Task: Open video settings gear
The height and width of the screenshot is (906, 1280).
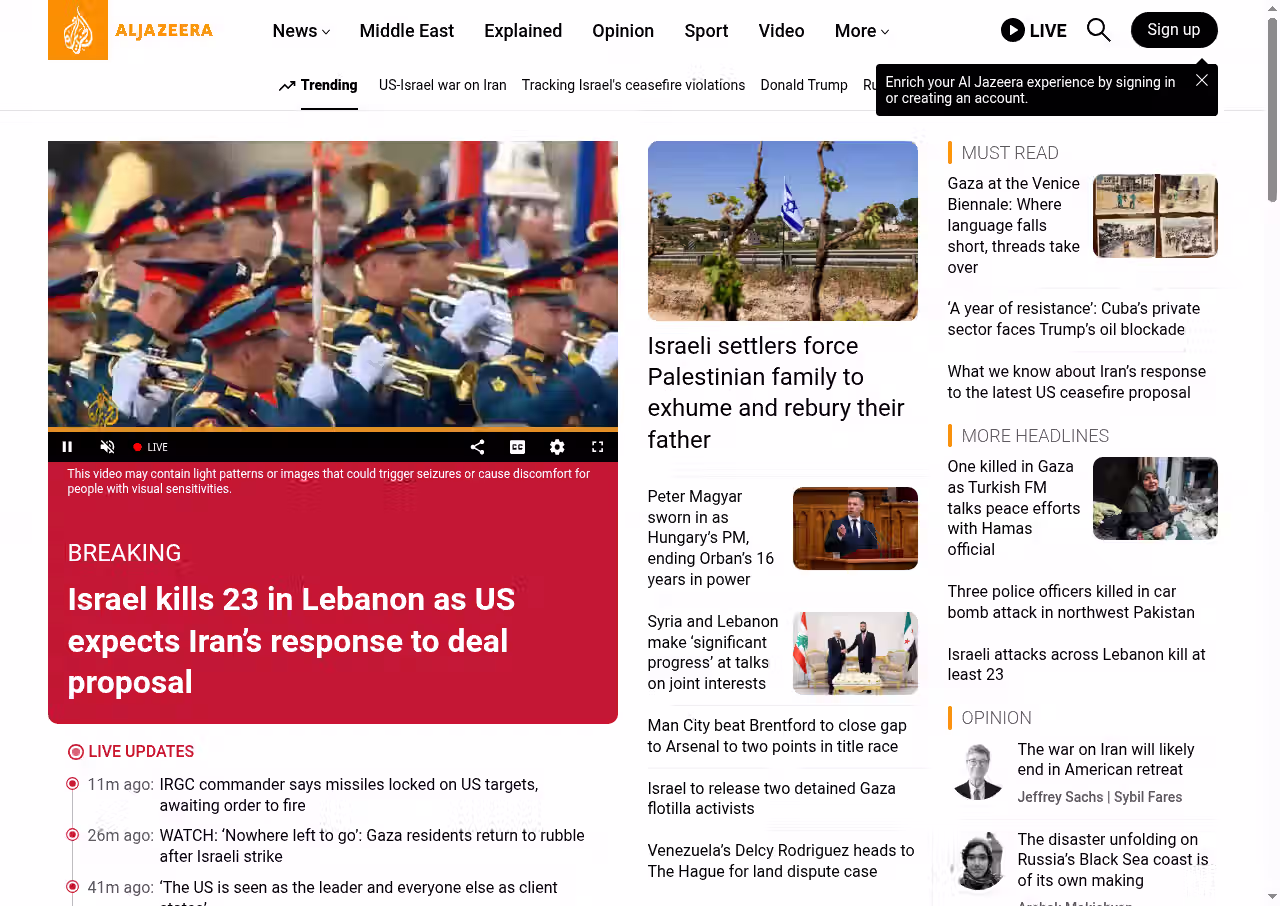Action: pos(557,447)
